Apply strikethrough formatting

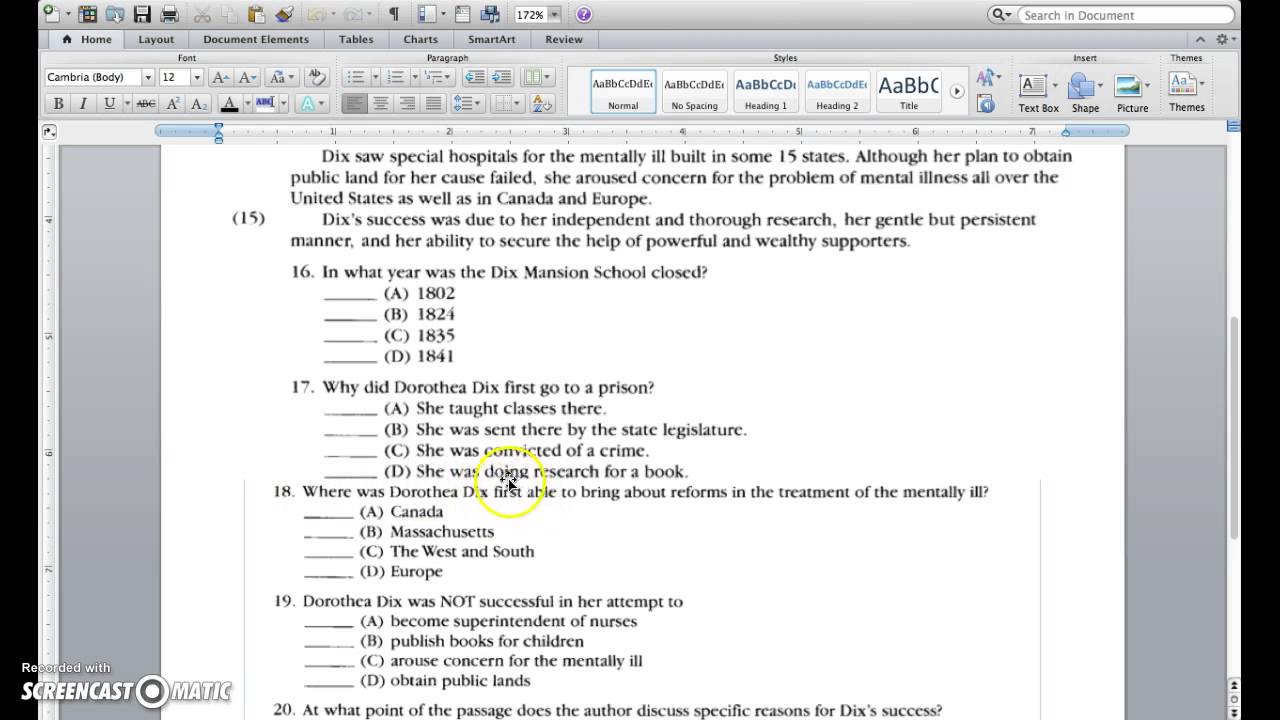click(146, 103)
